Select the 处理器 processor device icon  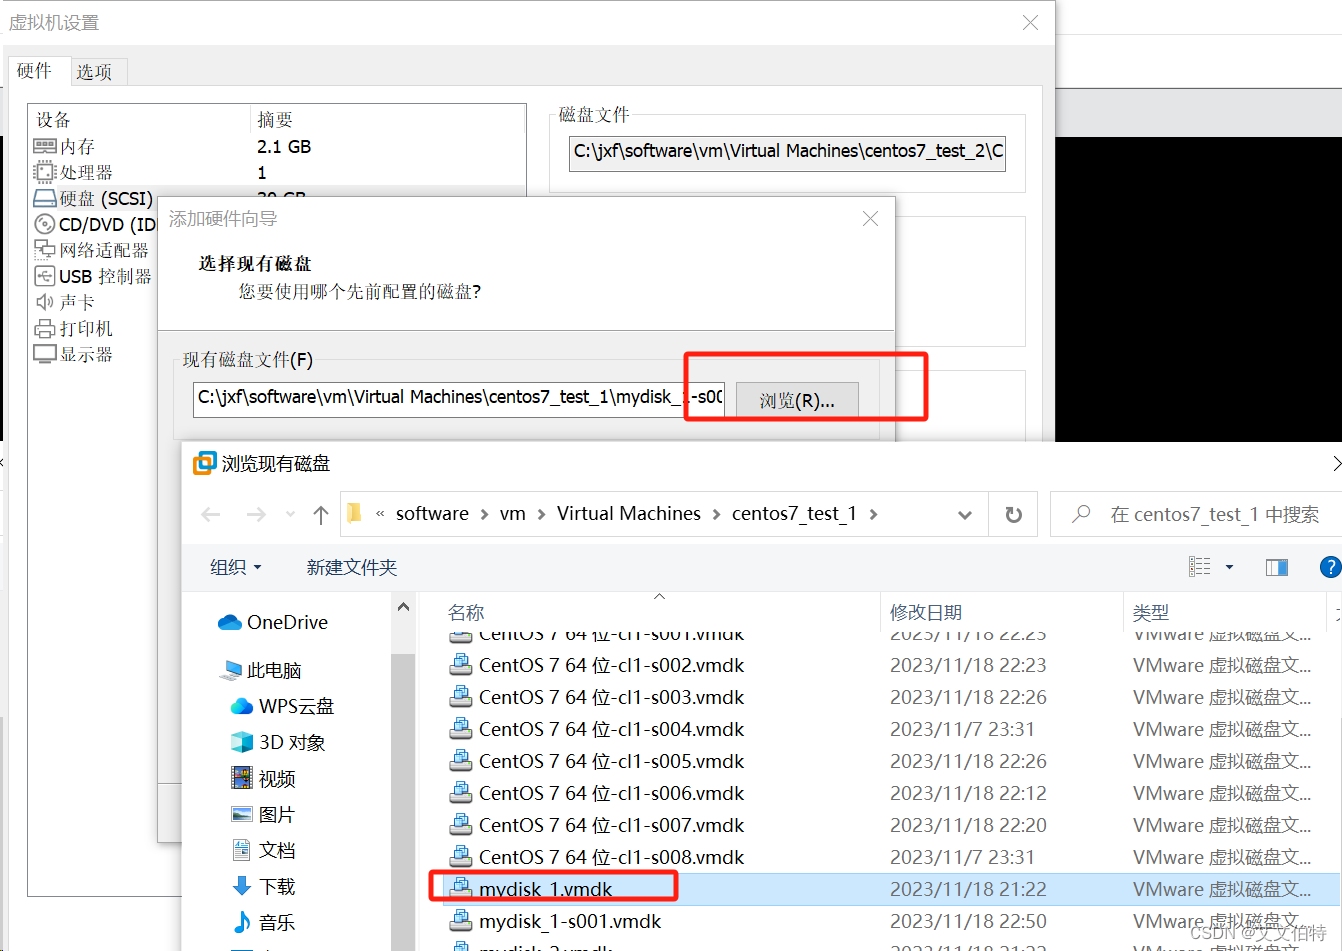(x=45, y=172)
